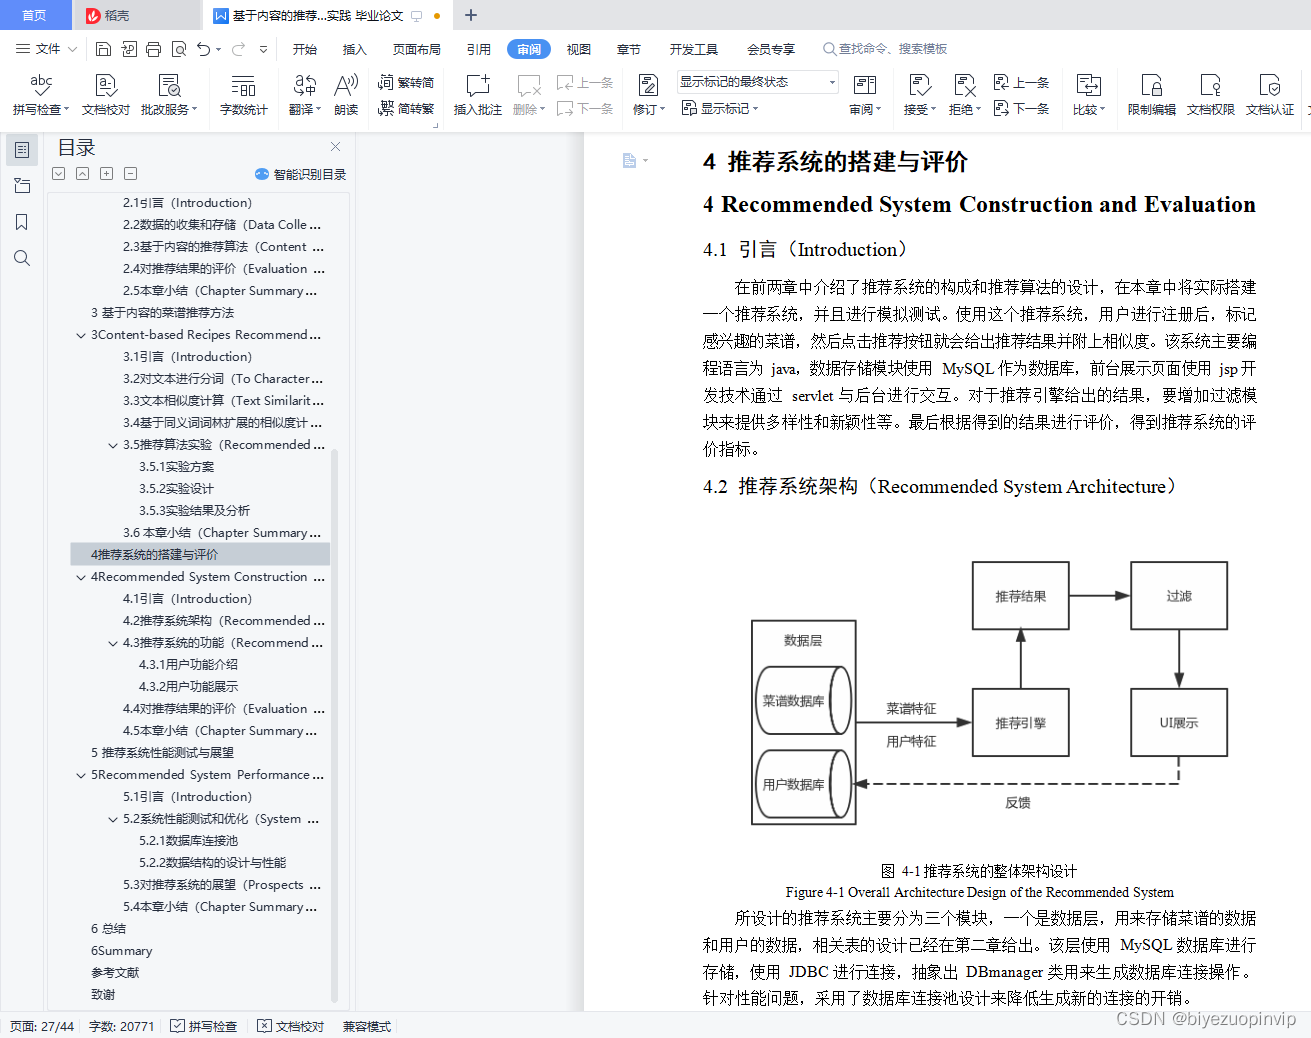The image size is (1311, 1038).
Task: Select outline item 4.2推荐系统架构
Action: point(224,621)
